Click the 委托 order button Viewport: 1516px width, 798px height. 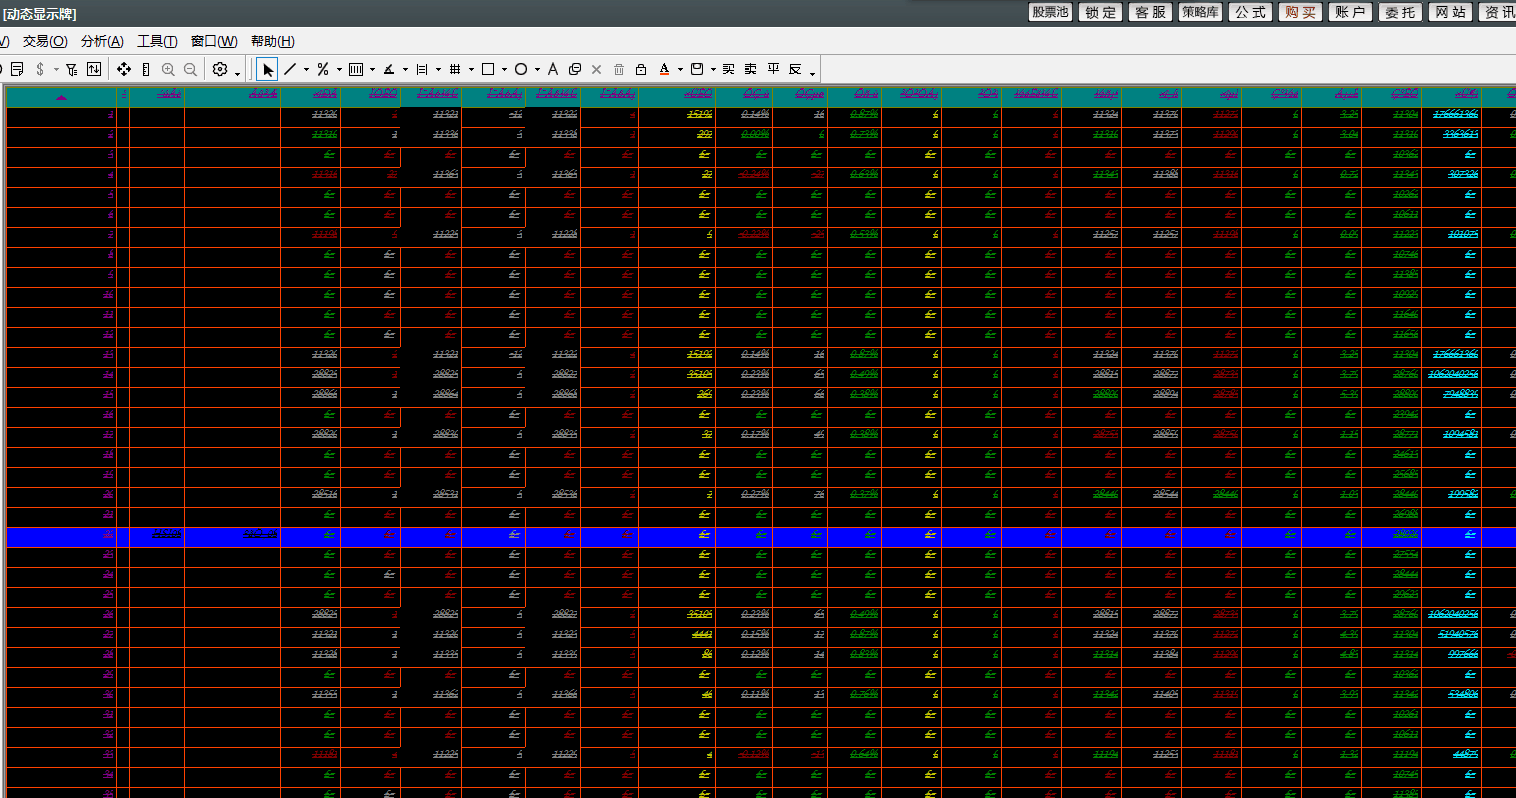click(1400, 12)
